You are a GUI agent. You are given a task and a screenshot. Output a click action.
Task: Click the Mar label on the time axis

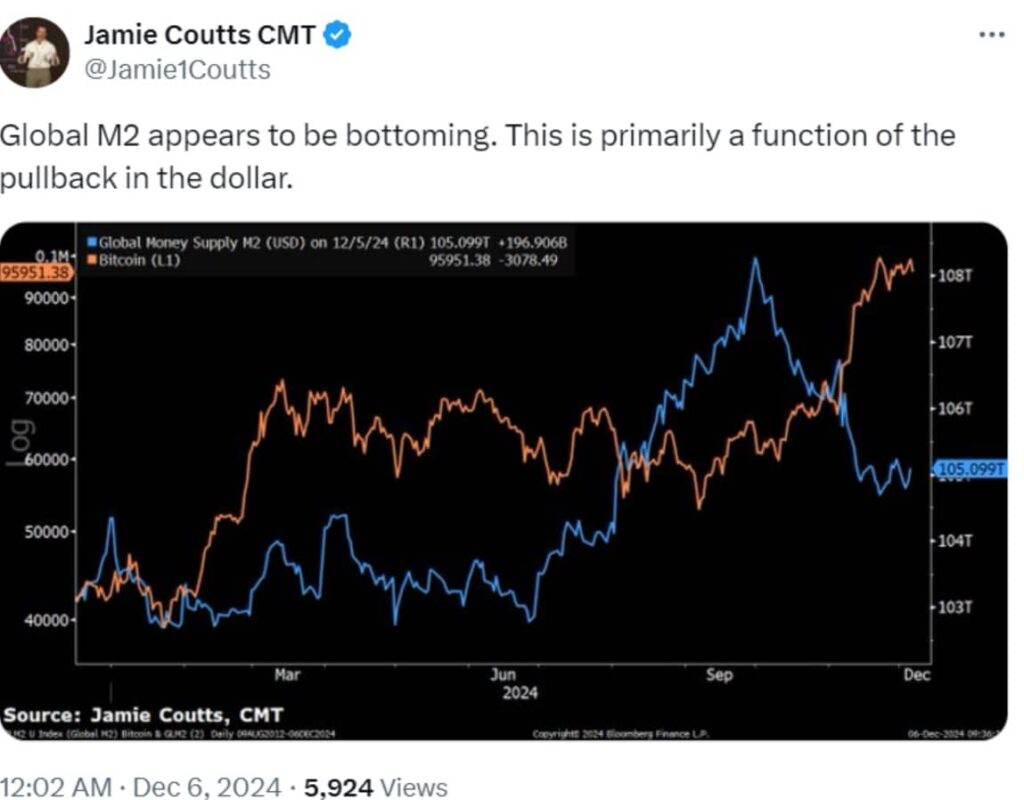point(287,675)
